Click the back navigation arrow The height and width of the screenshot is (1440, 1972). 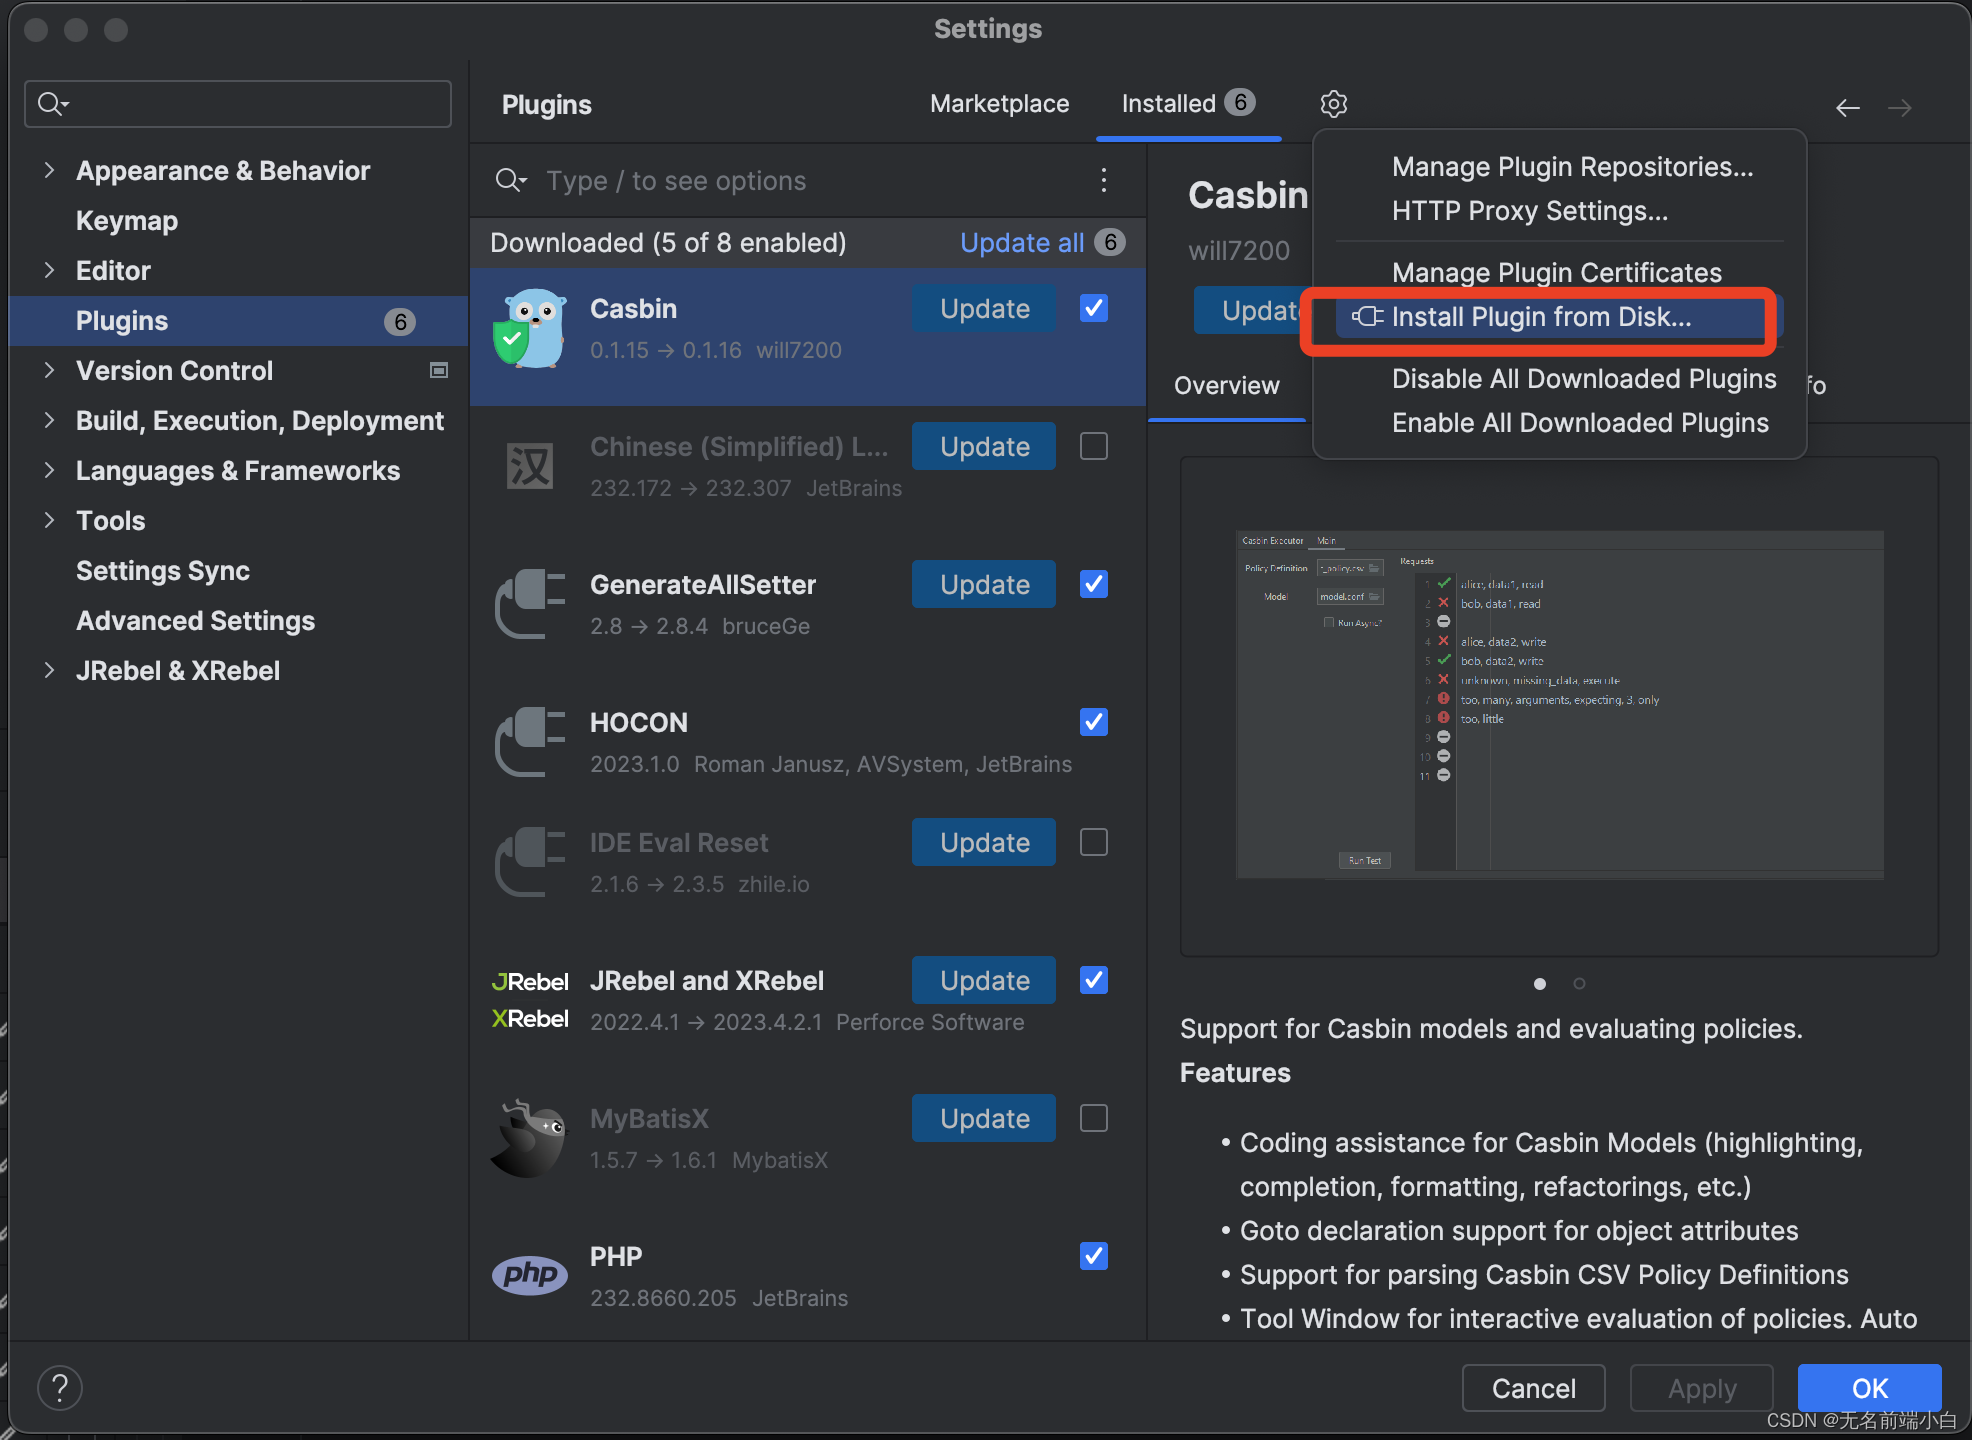point(1847,108)
